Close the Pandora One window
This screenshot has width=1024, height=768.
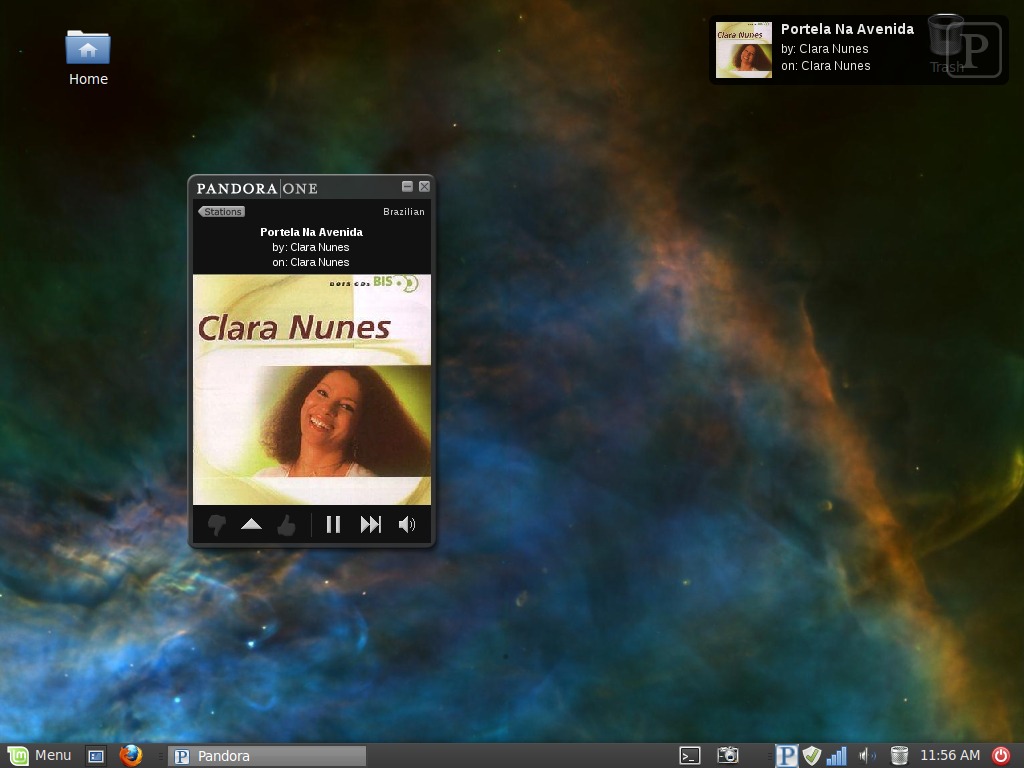(424, 186)
